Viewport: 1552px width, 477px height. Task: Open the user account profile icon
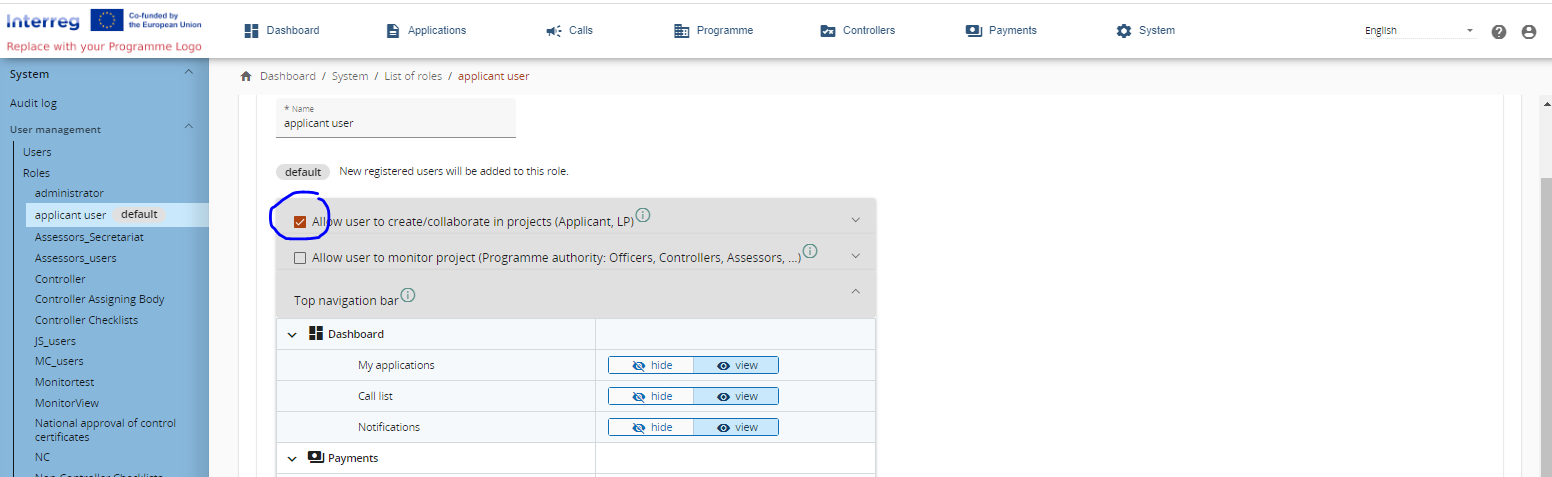point(1528,31)
